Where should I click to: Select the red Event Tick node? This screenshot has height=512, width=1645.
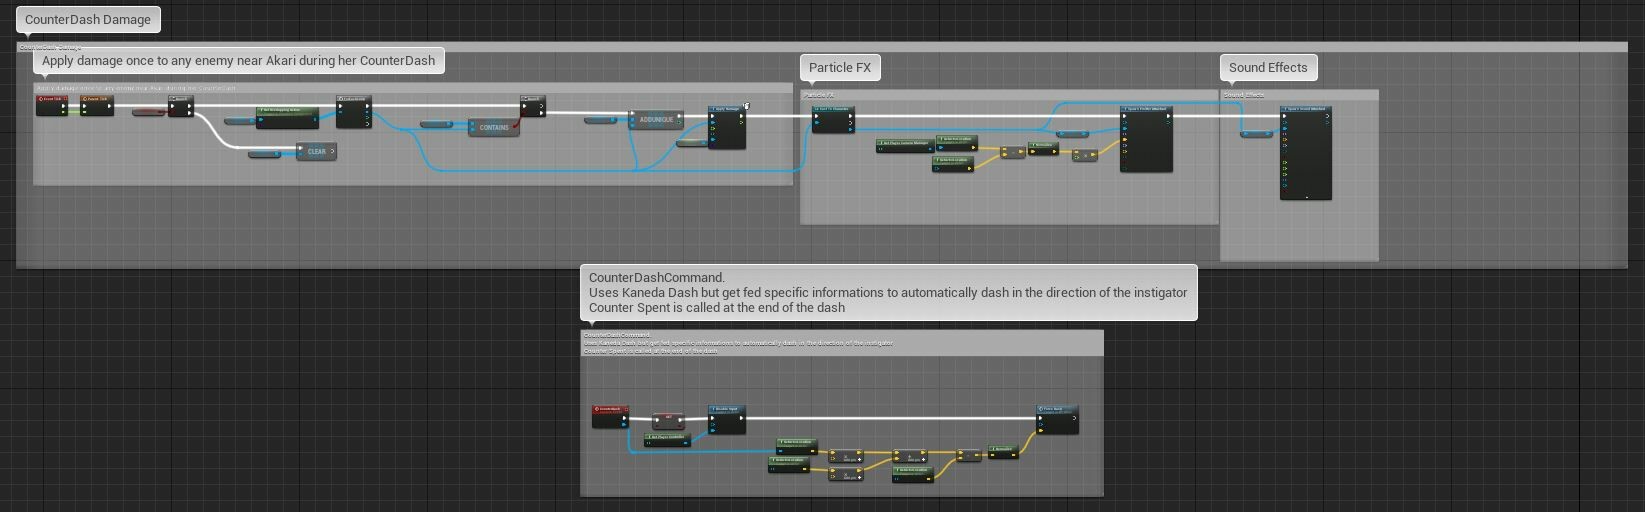[x=51, y=105]
